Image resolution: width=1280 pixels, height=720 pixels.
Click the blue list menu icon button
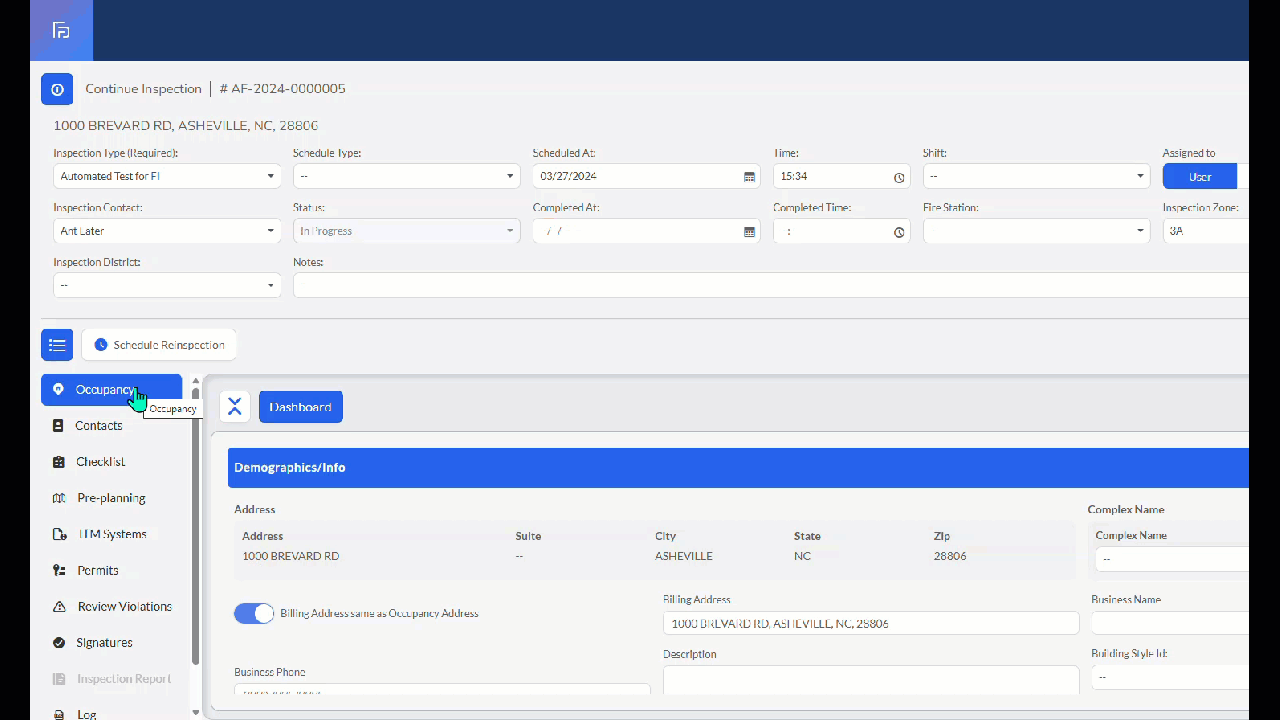pyautogui.click(x=57, y=345)
